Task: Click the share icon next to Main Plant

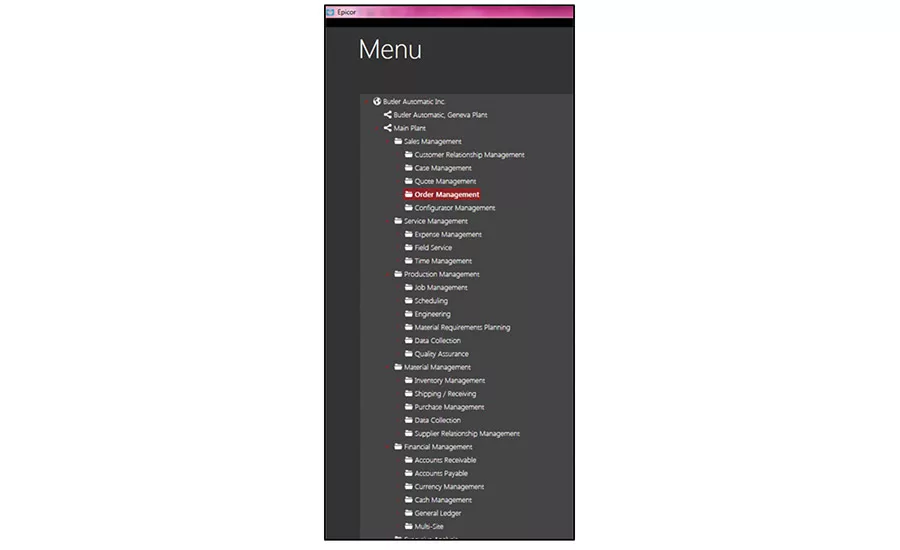Action: (x=387, y=128)
